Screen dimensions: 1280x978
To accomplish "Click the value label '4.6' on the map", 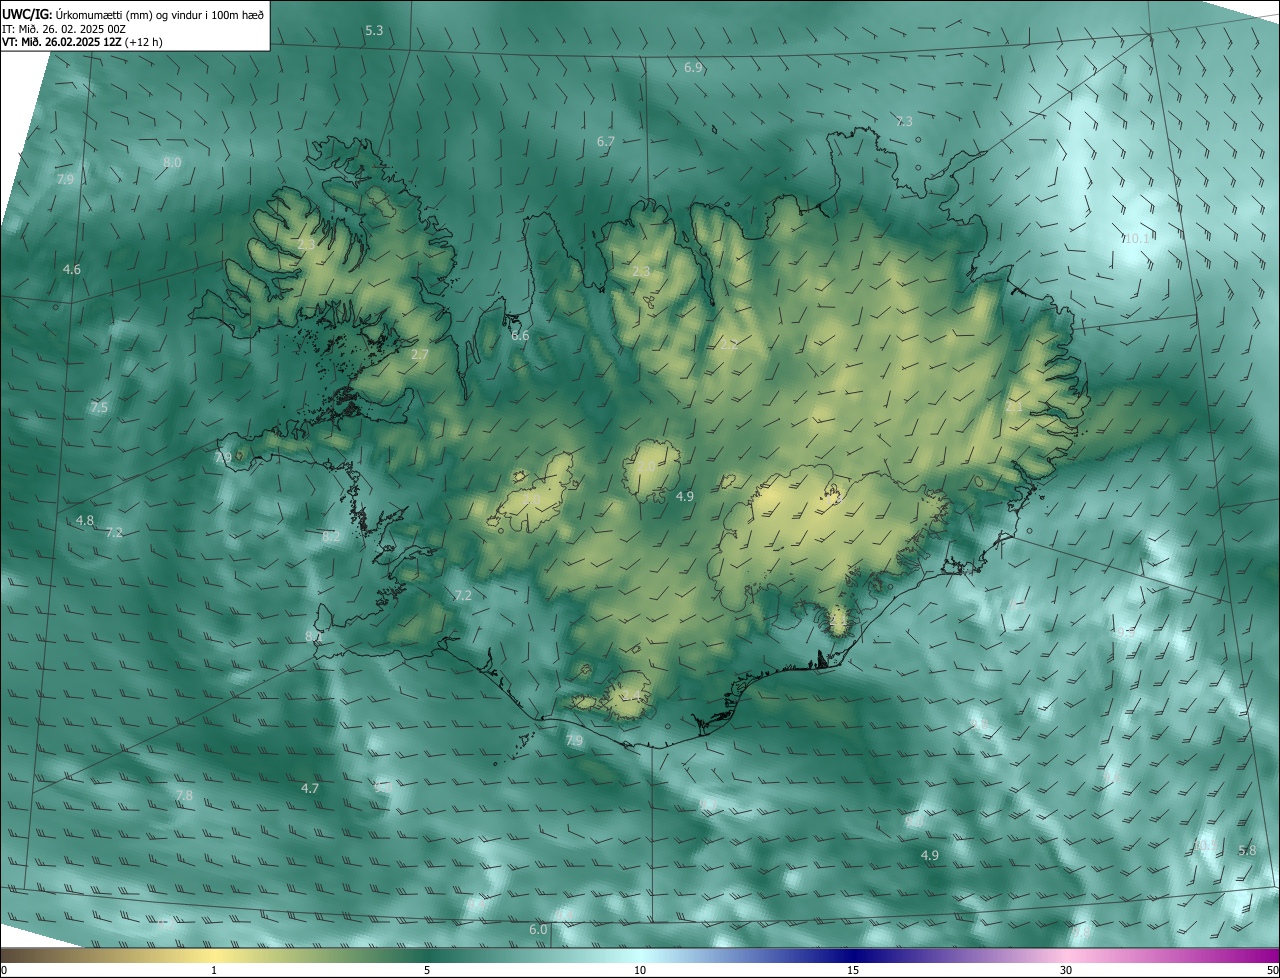I will coord(71,270).
